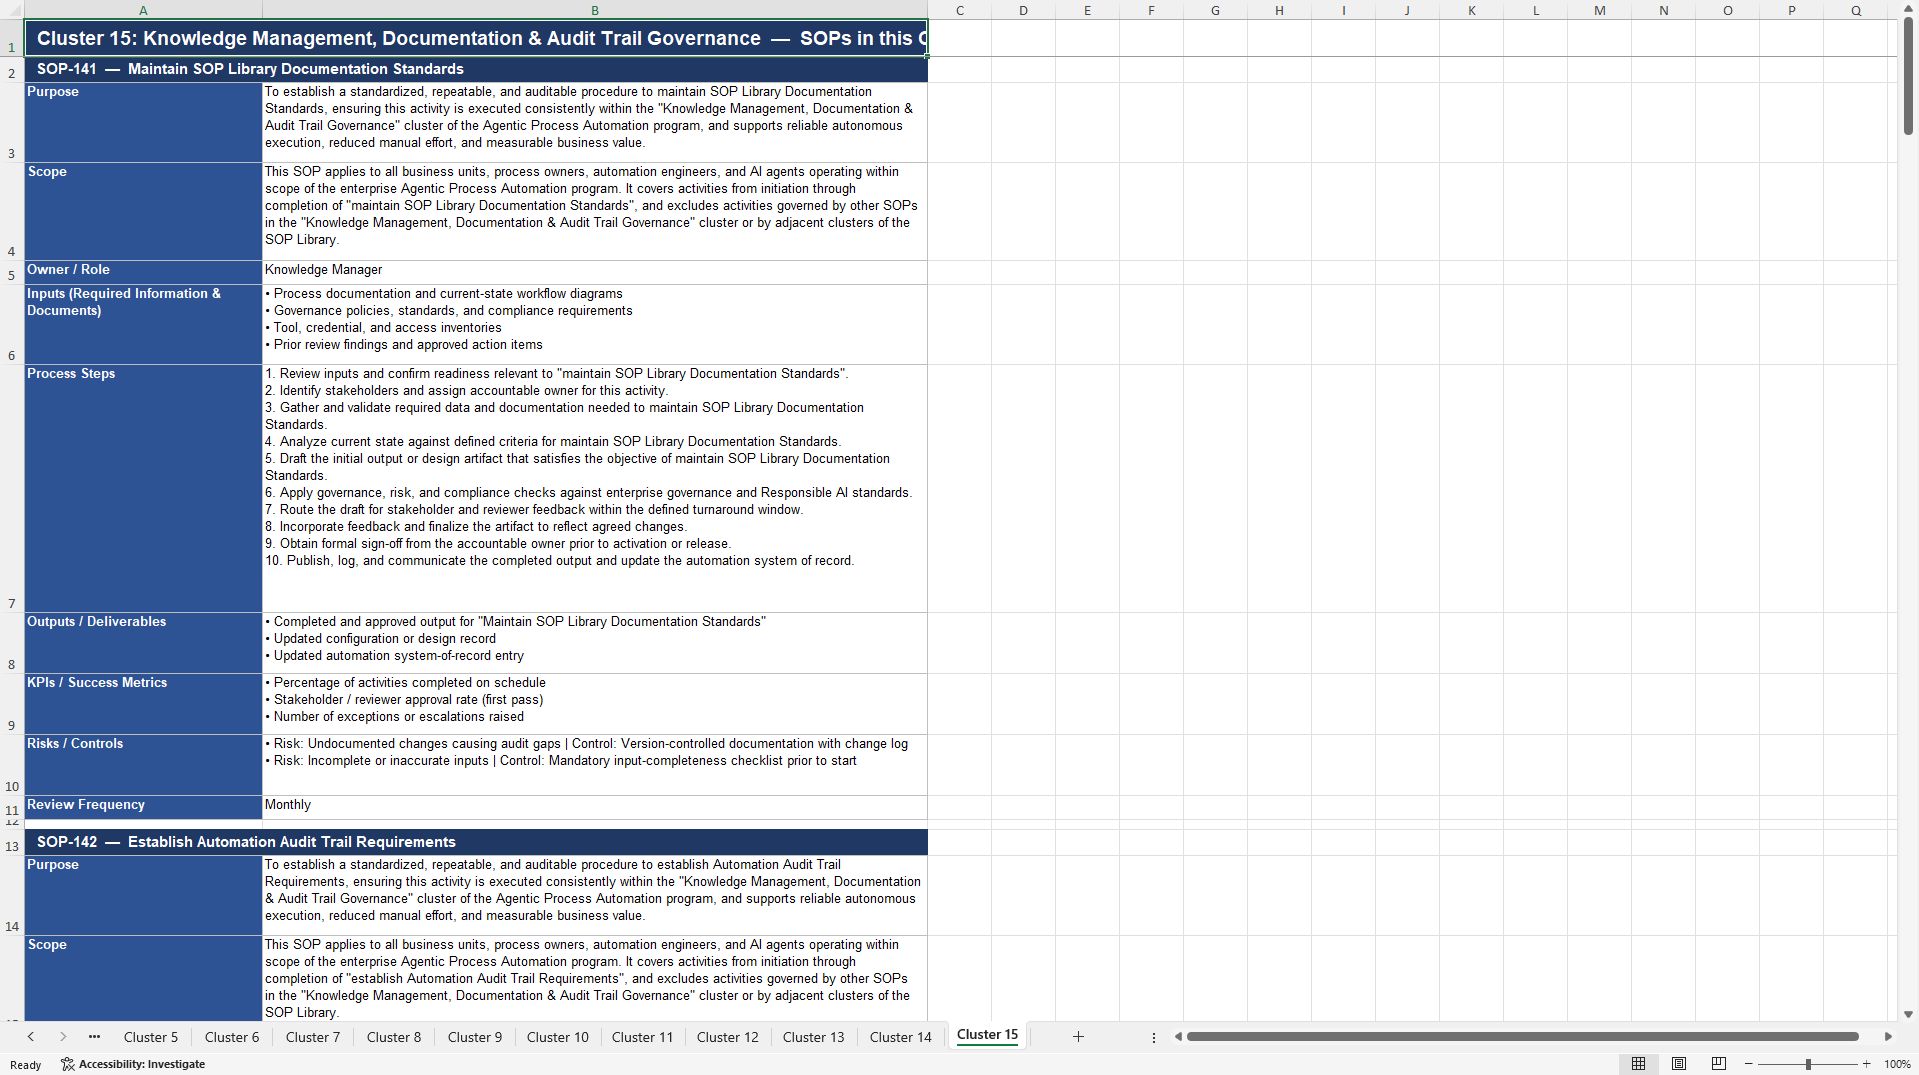Switch to Page Layout view

tap(1679, 1064)
